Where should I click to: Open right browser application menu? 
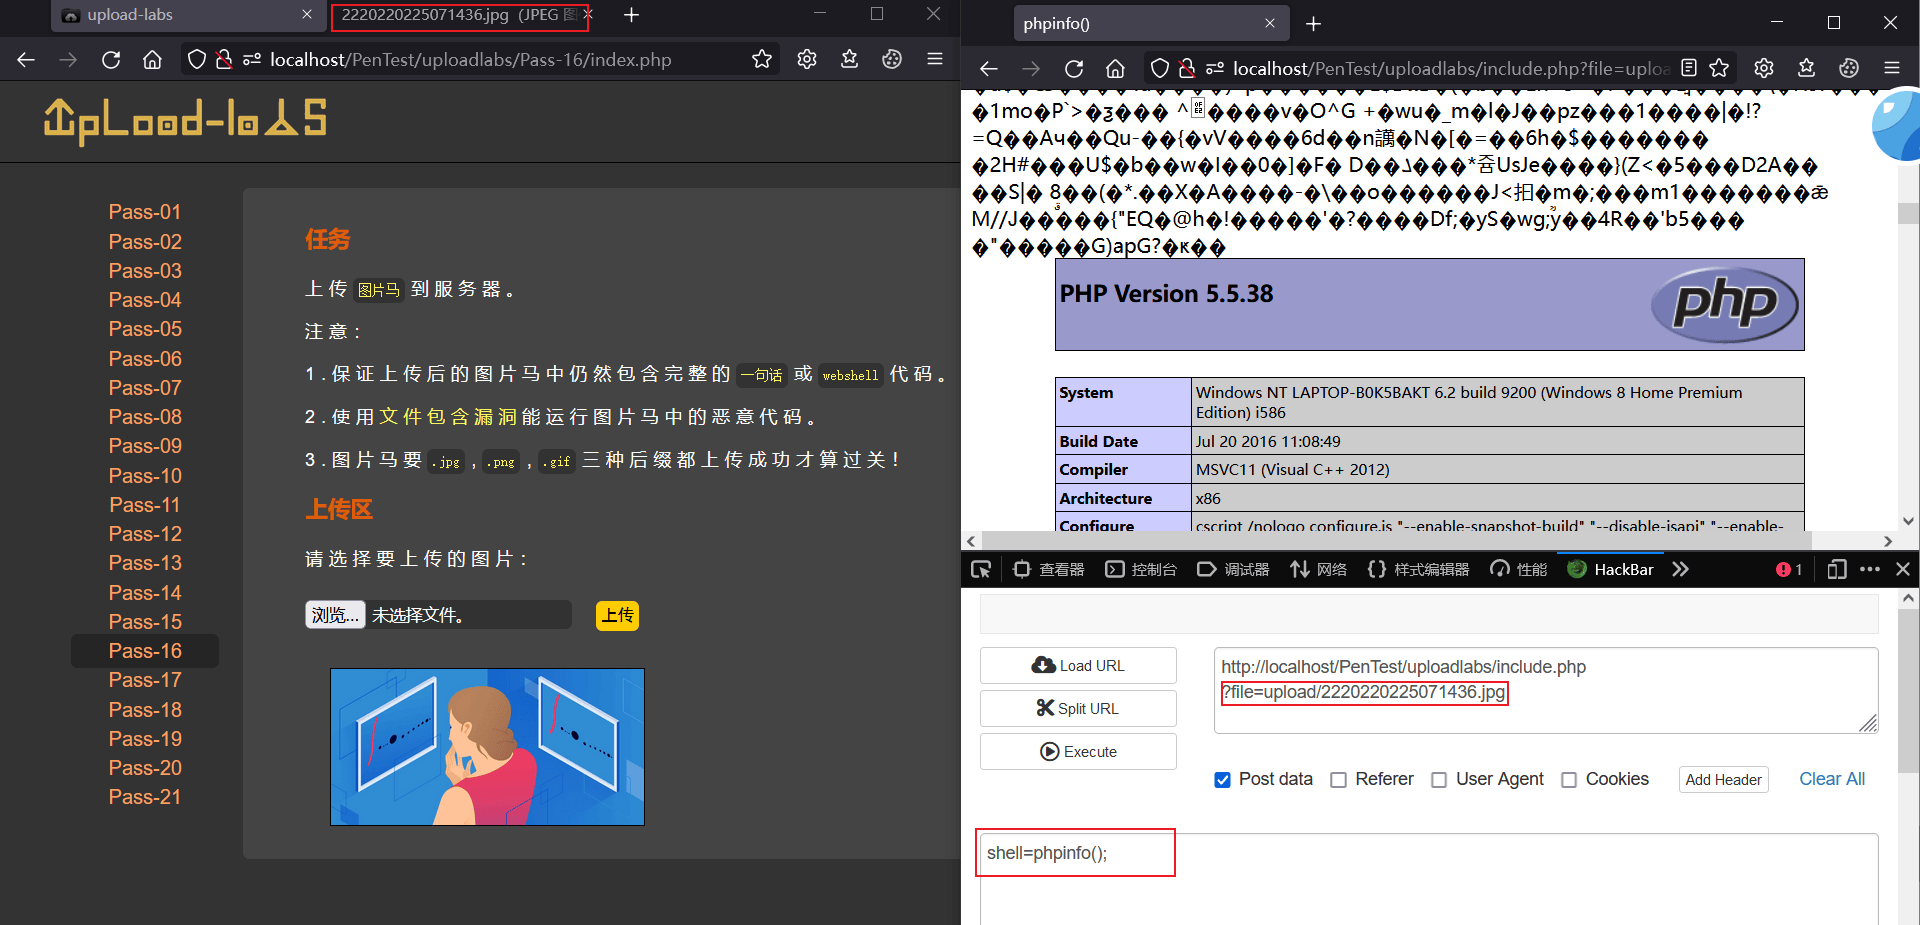[x=1892, y=68]
